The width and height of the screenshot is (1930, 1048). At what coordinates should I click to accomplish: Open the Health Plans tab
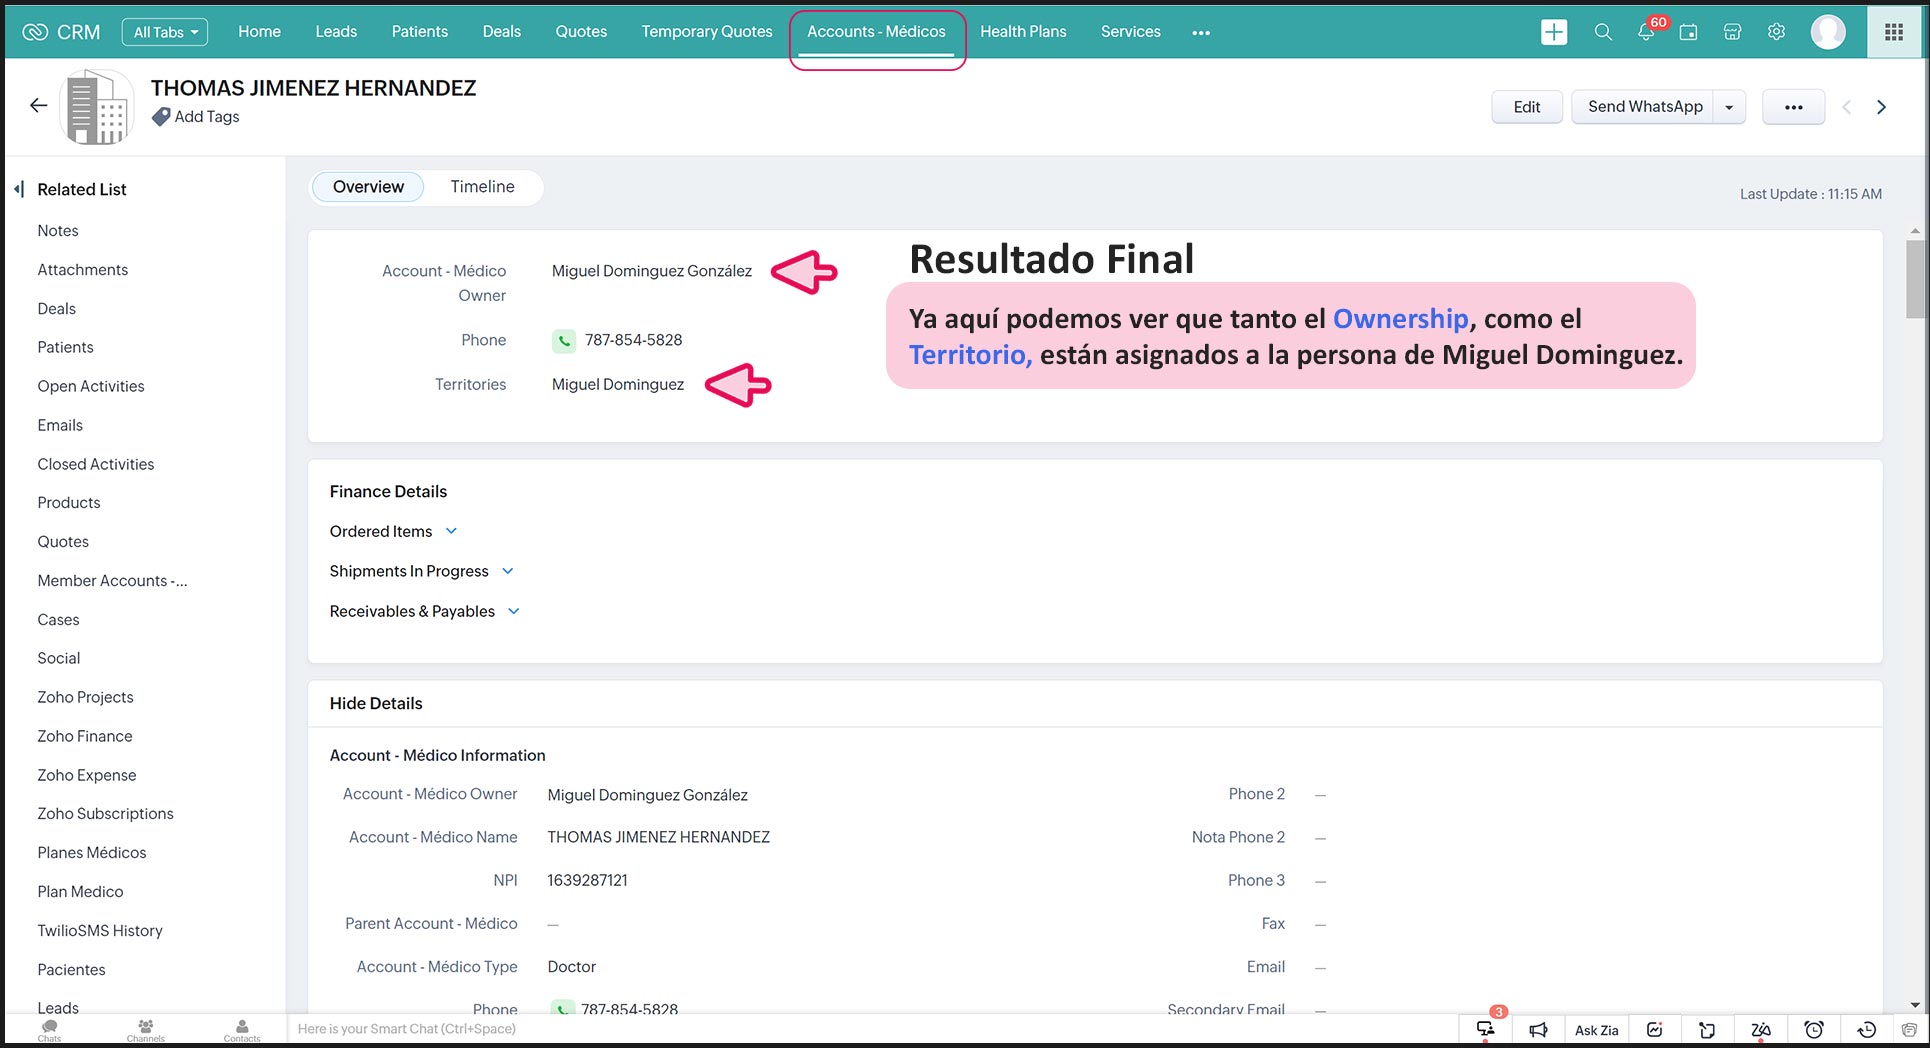coord(1023,32)
